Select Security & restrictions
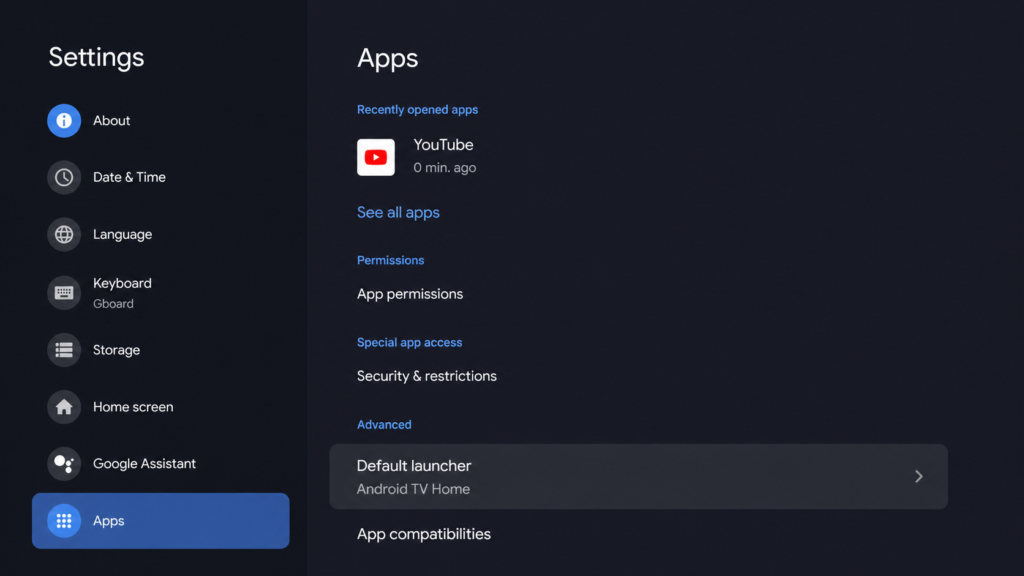Viewport: 1024px width, 576px height. 427,376
